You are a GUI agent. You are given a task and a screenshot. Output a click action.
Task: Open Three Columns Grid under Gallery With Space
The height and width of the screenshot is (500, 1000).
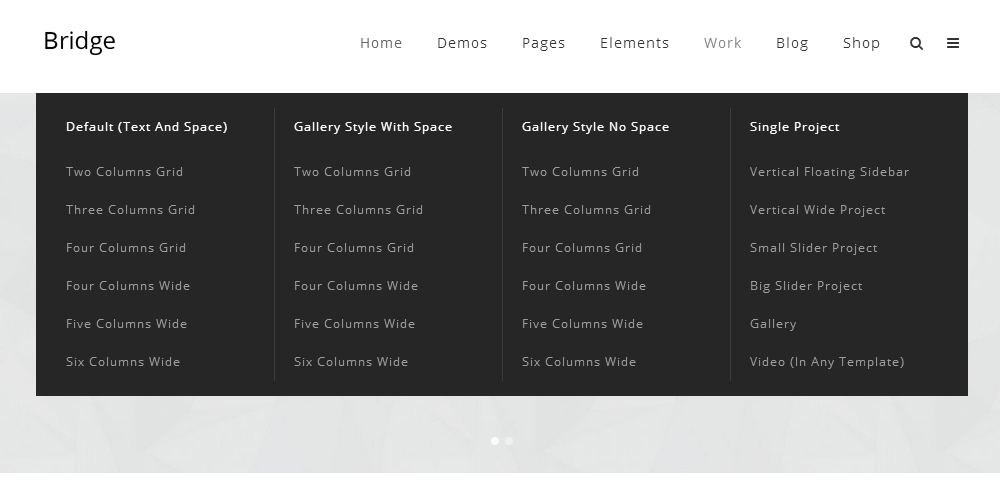click(x=358, y=210)
